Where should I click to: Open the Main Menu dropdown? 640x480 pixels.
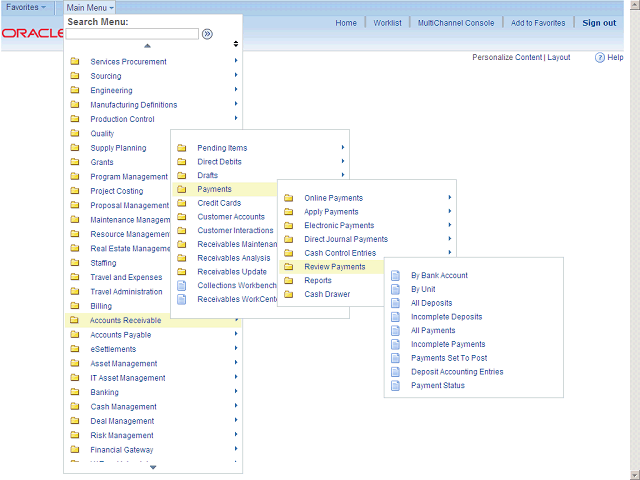coord(90,7)
